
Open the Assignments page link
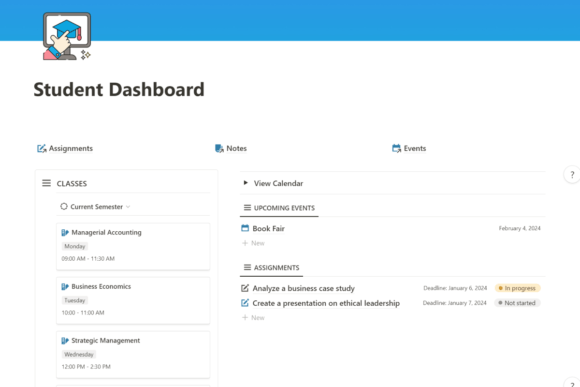65,148
